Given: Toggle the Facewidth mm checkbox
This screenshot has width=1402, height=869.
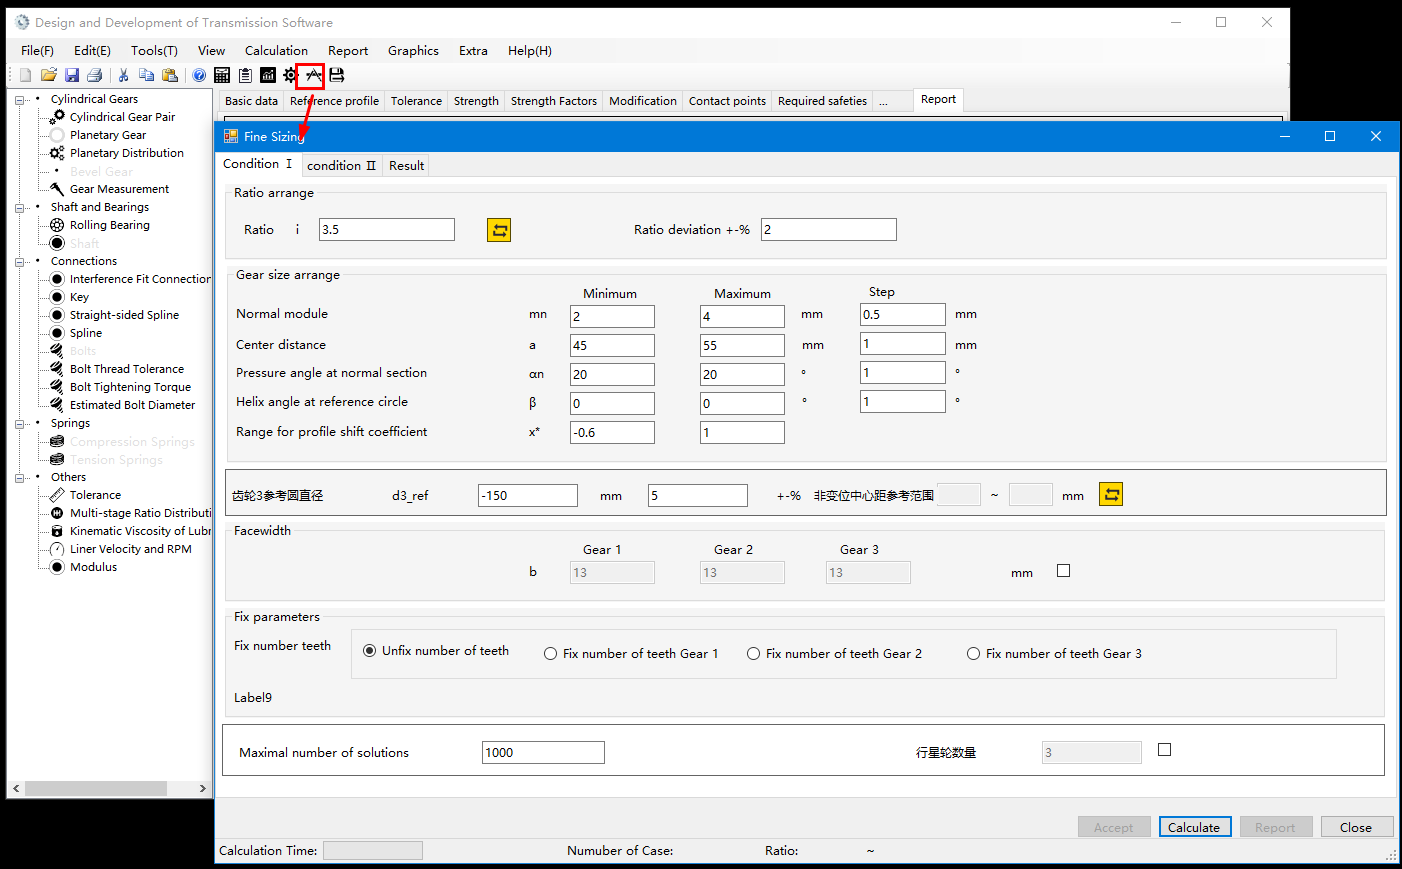Looking at the screenshot, I should (1064, 571).
